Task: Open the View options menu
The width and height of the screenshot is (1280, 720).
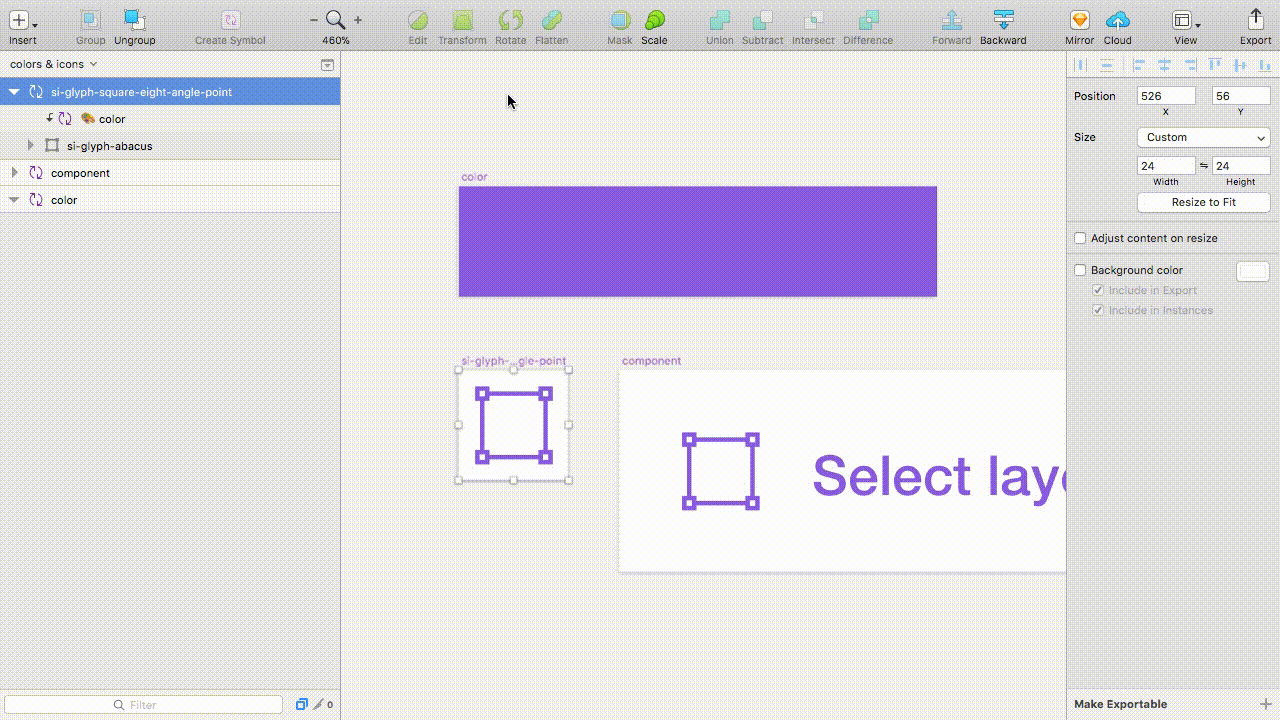Action: tap(1186, 20)
